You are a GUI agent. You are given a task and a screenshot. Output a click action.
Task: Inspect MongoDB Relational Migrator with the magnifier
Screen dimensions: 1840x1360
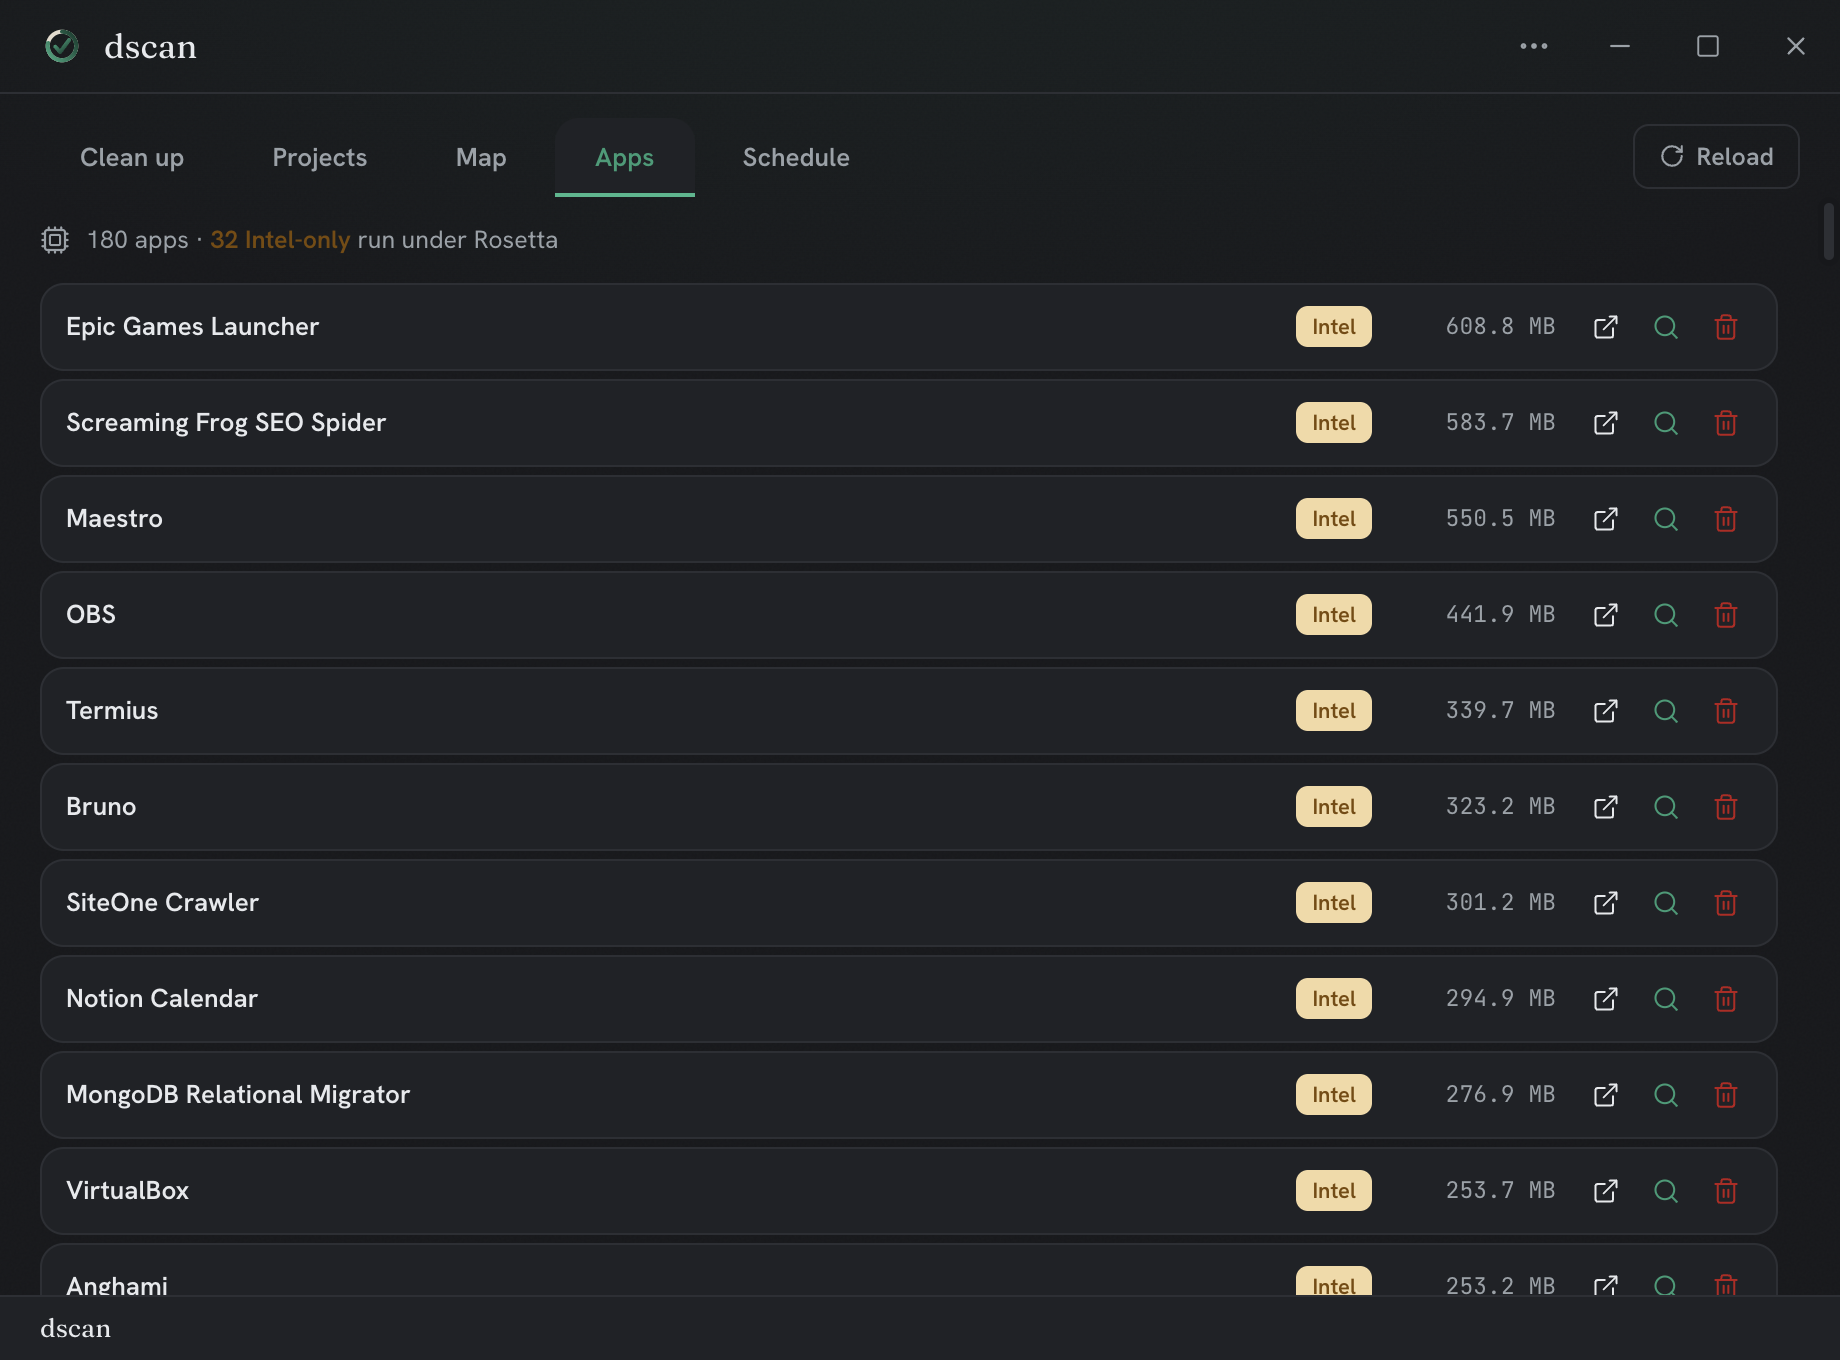(1666, 1095)
